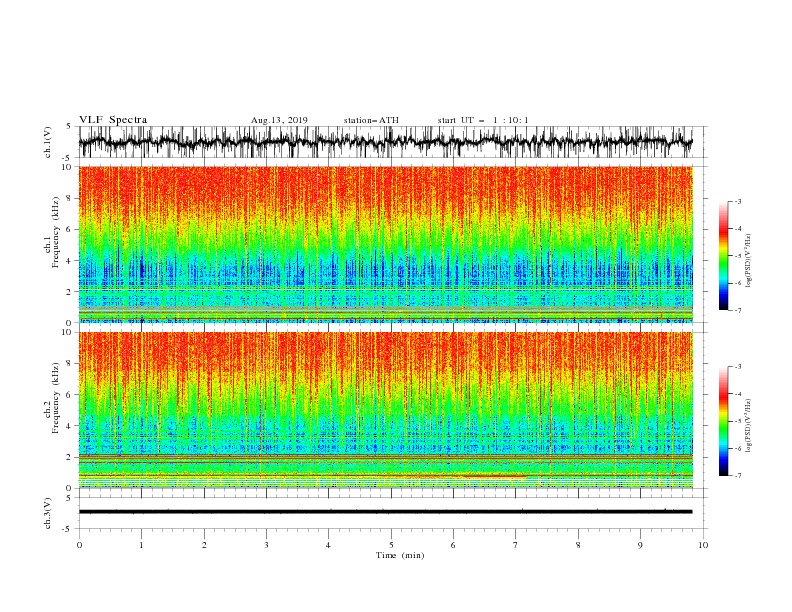Click the ch.2 spectrogram panel
The width and height of the screenshot is (792, 612).
[386, 410]
